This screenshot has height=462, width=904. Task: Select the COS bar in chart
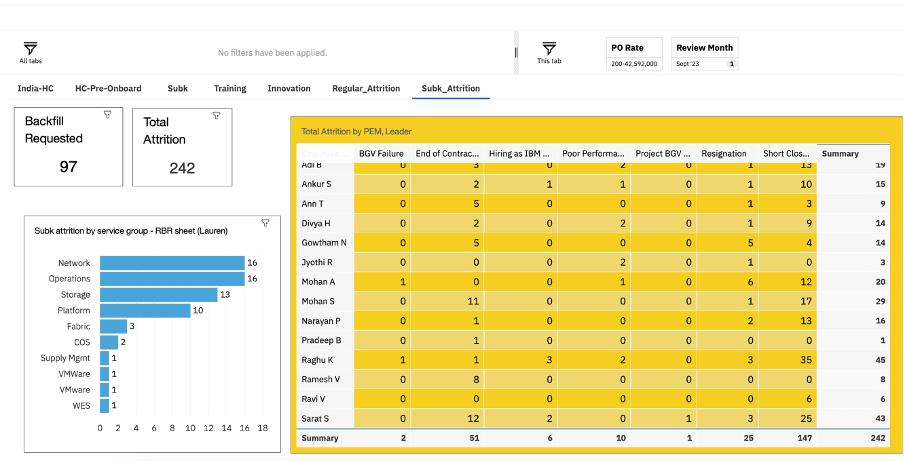click(x=109, y=343)
